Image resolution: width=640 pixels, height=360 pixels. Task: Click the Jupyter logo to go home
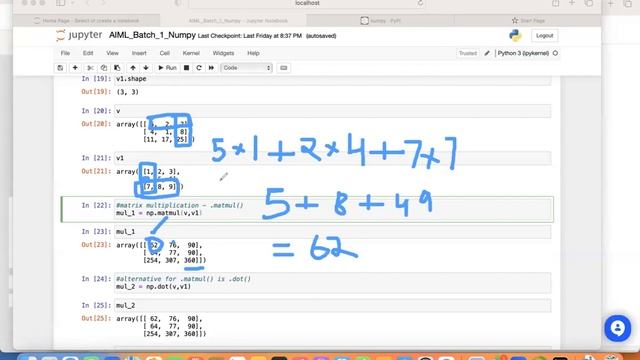click(x=79, y=36)
